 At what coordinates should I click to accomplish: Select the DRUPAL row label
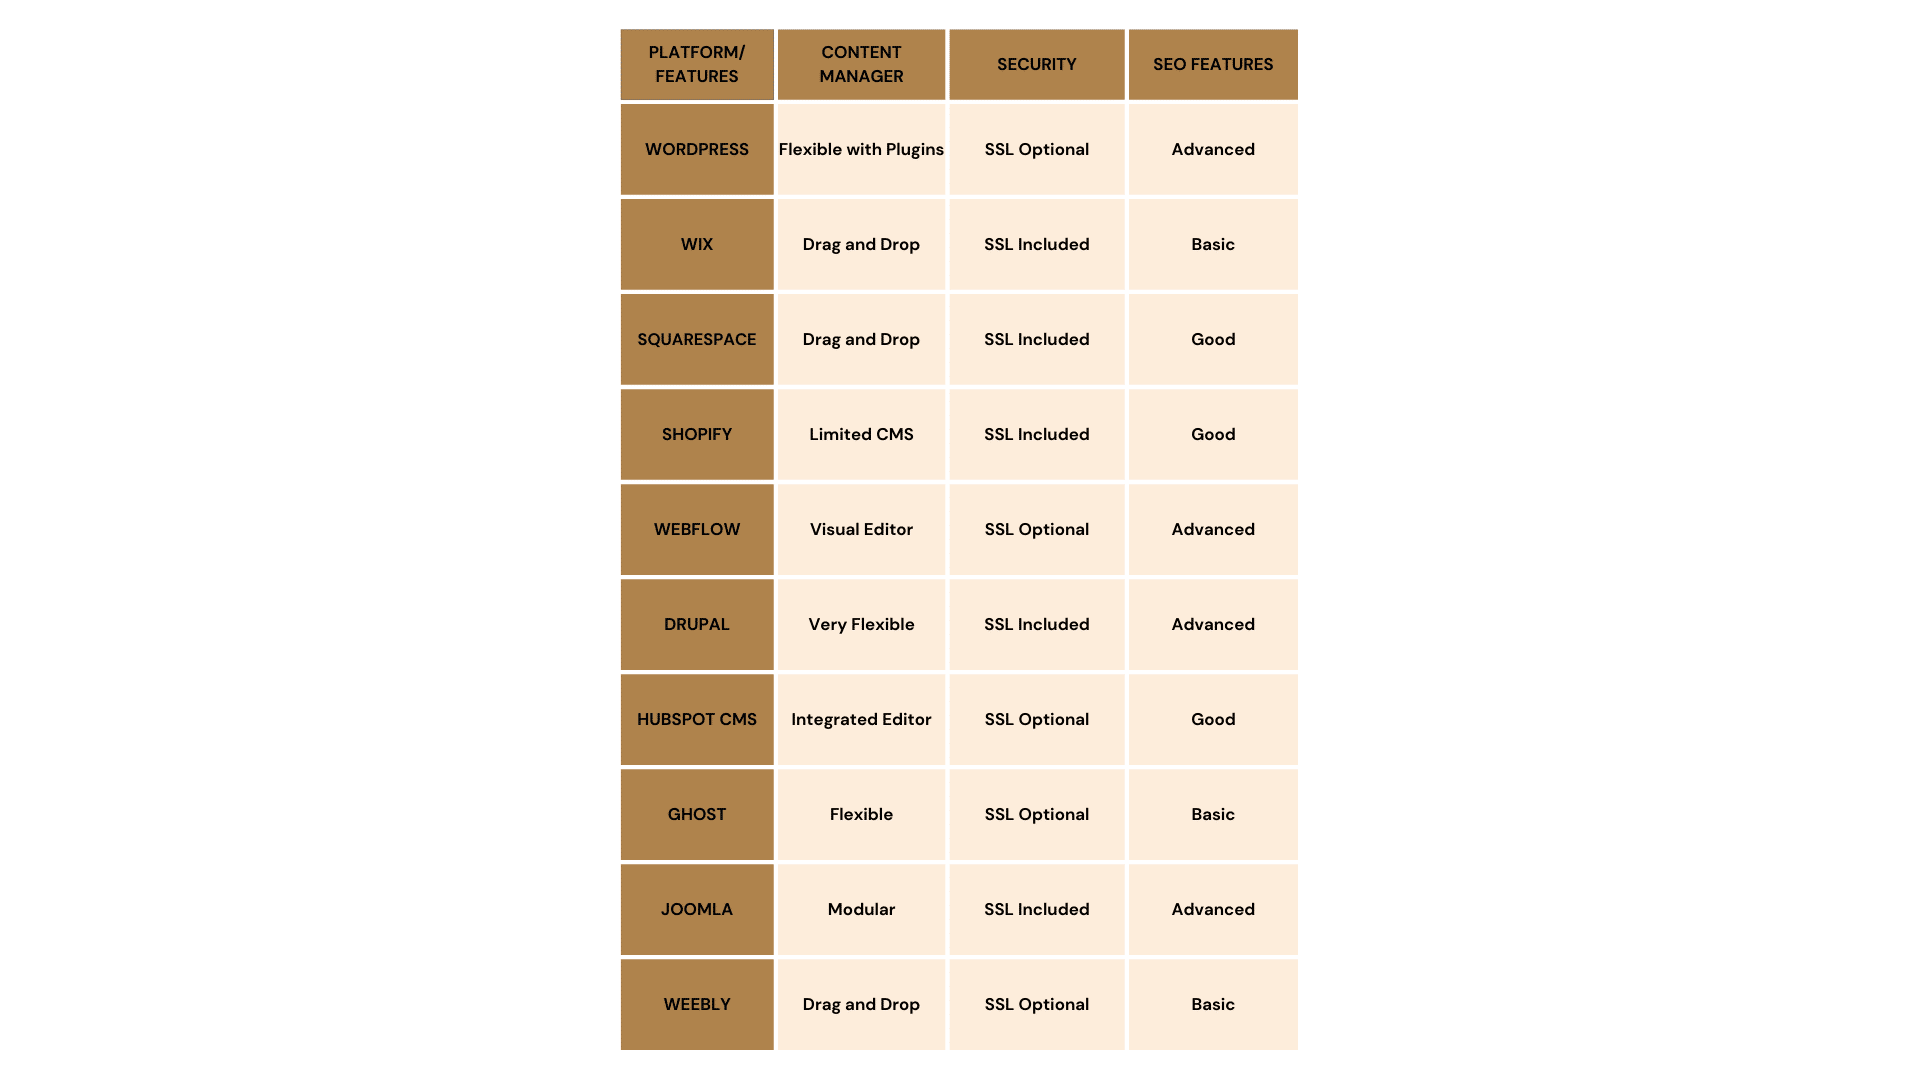click(x=696, y=624)
